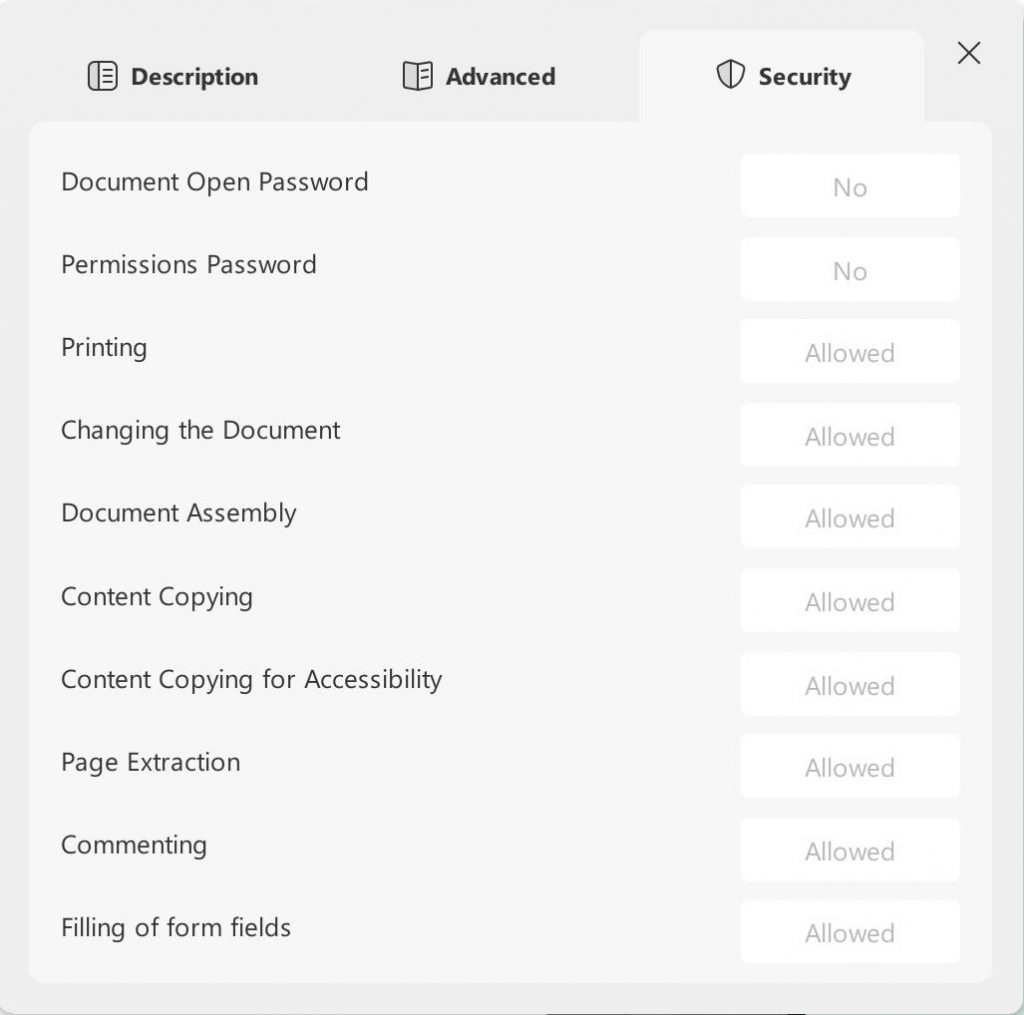1024x1015 pixels.
Task: Click the Content Copying for Accessibility value
Action: (x=850, y=685)
